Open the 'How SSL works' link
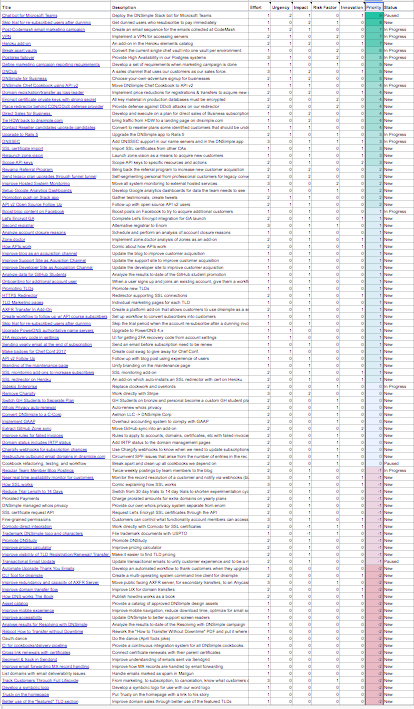This screenshot has height=709, width=414. coord(17,484)
